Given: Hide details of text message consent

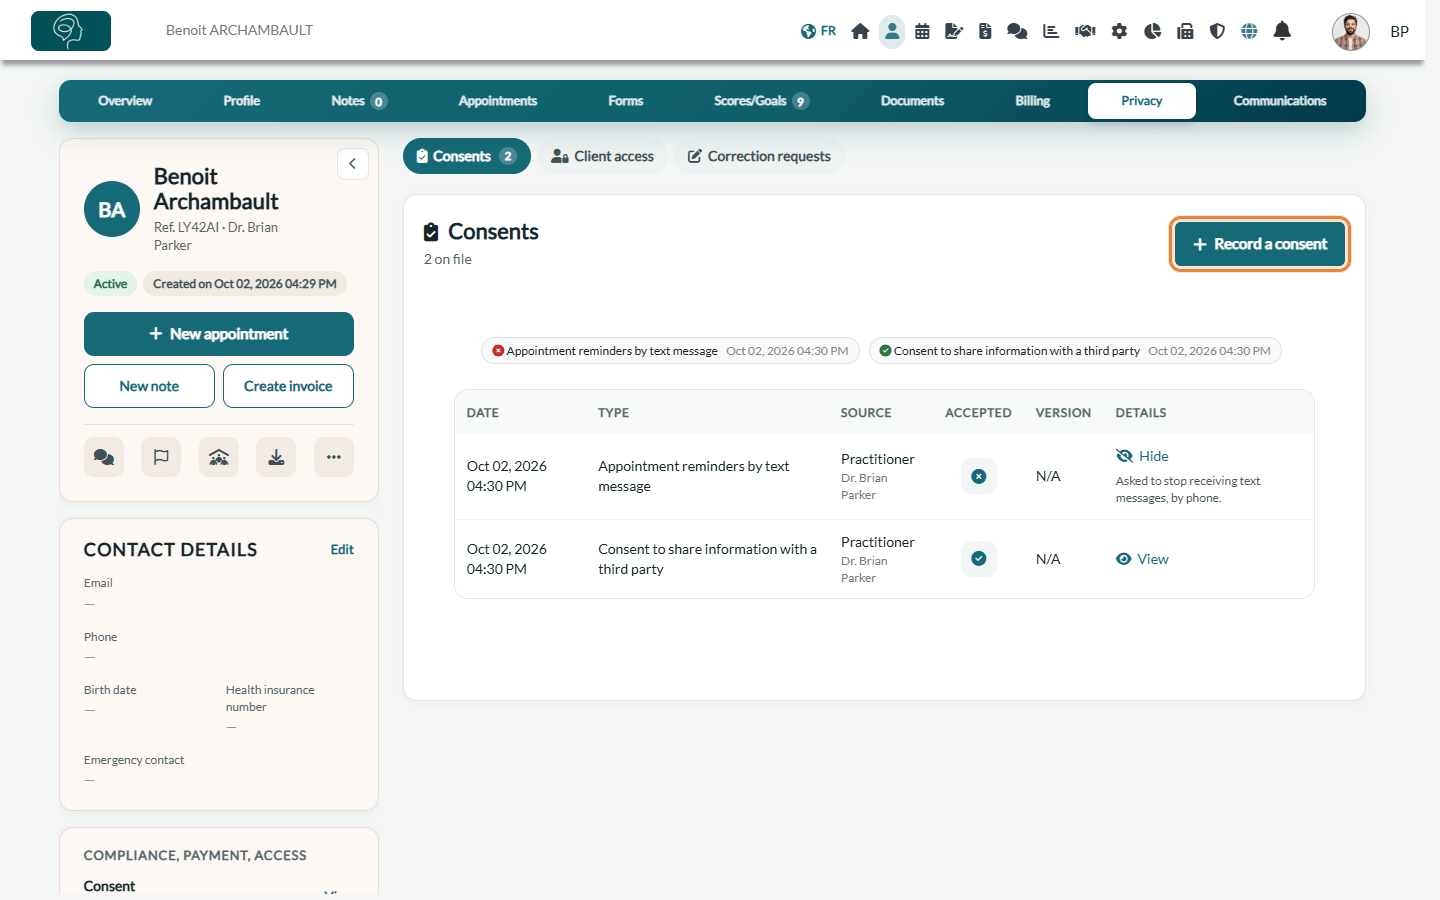Looking at the screenshot, I should (1142, 456).
